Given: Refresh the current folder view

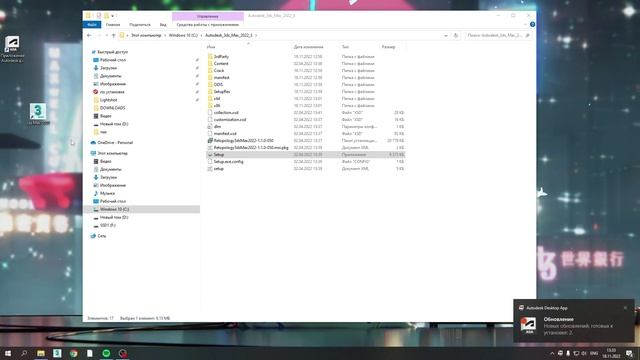Looking at the screenshot, I should [456, 36].
